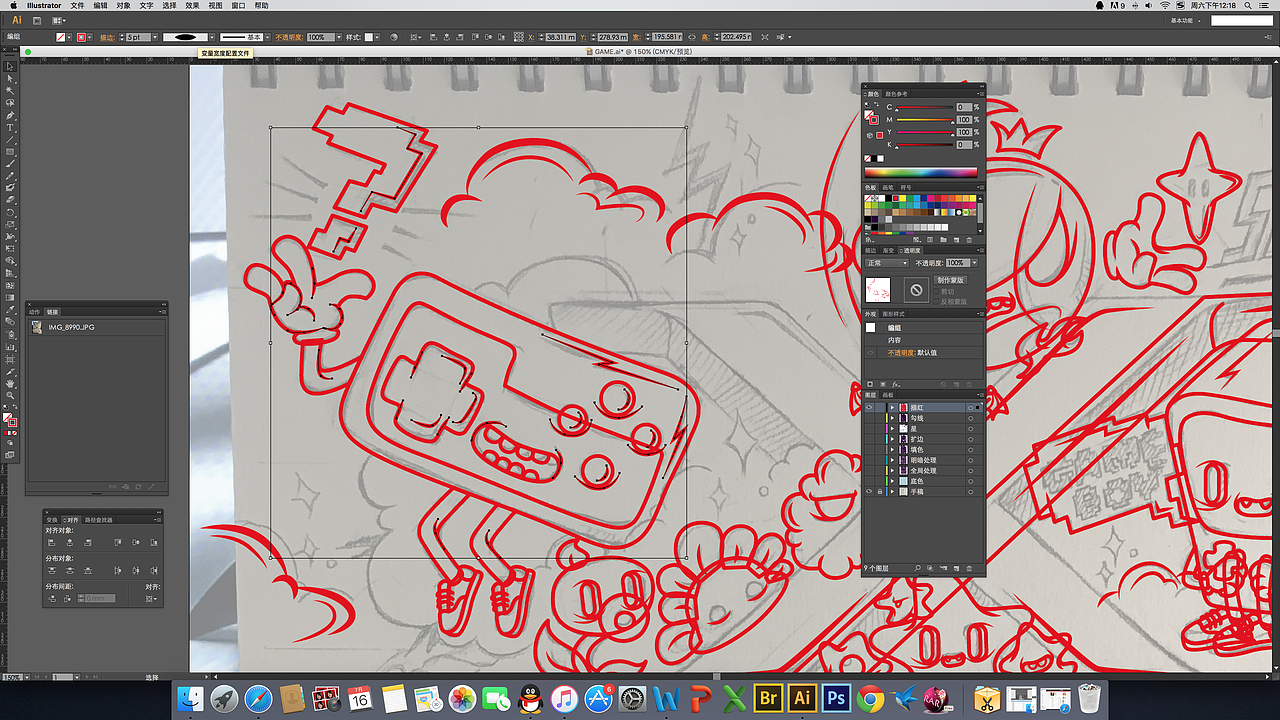This screenshot has height=720, width=1280.
Task: Toggle the lock on the 手稿 layer
Action: [880, 492]
